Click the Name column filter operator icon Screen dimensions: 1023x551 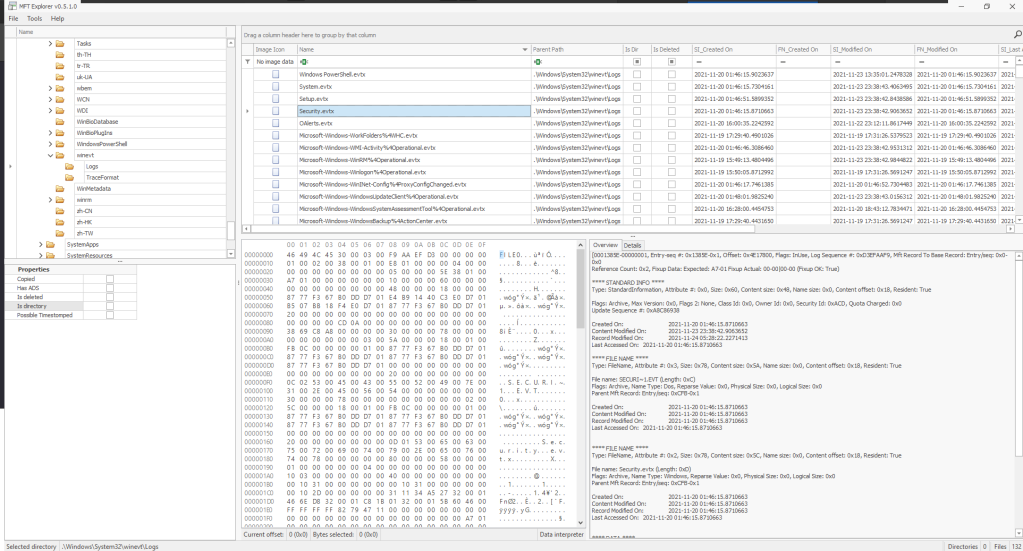(x=301, y=61)
